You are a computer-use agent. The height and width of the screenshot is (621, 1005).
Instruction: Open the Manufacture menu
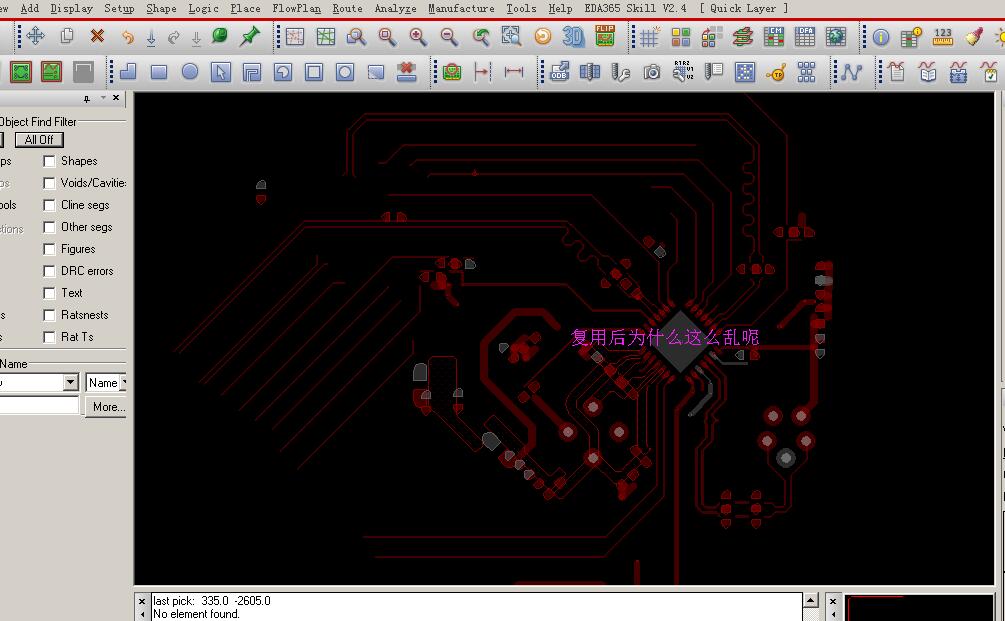[461, 8]
